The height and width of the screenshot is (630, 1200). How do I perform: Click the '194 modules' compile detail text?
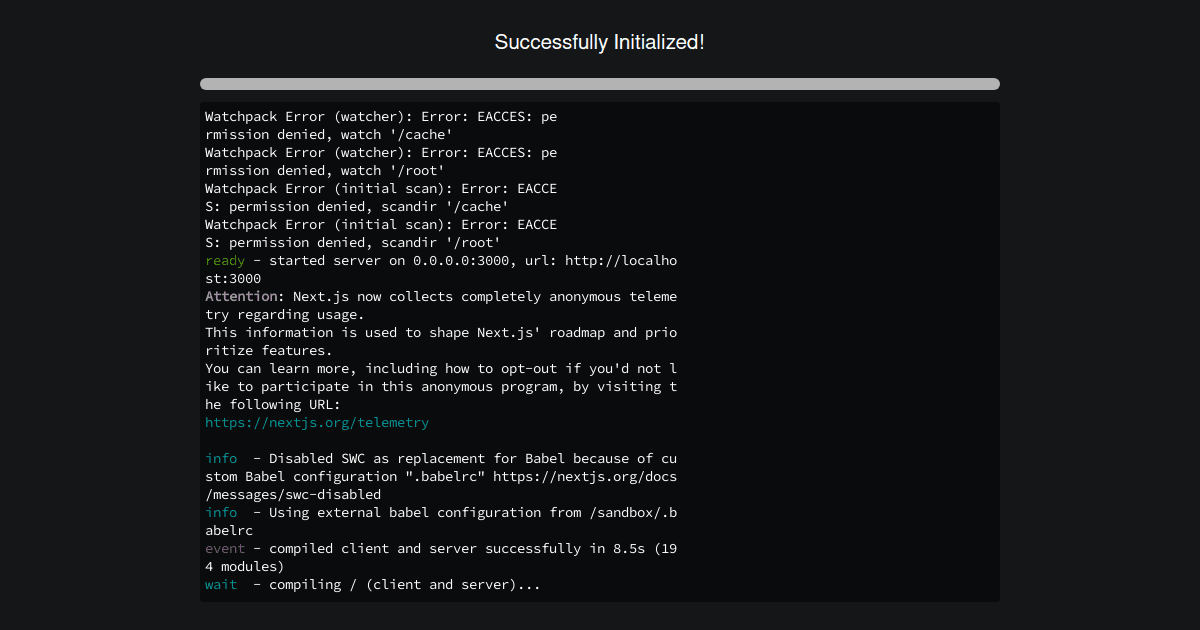[x=246, y=566]
